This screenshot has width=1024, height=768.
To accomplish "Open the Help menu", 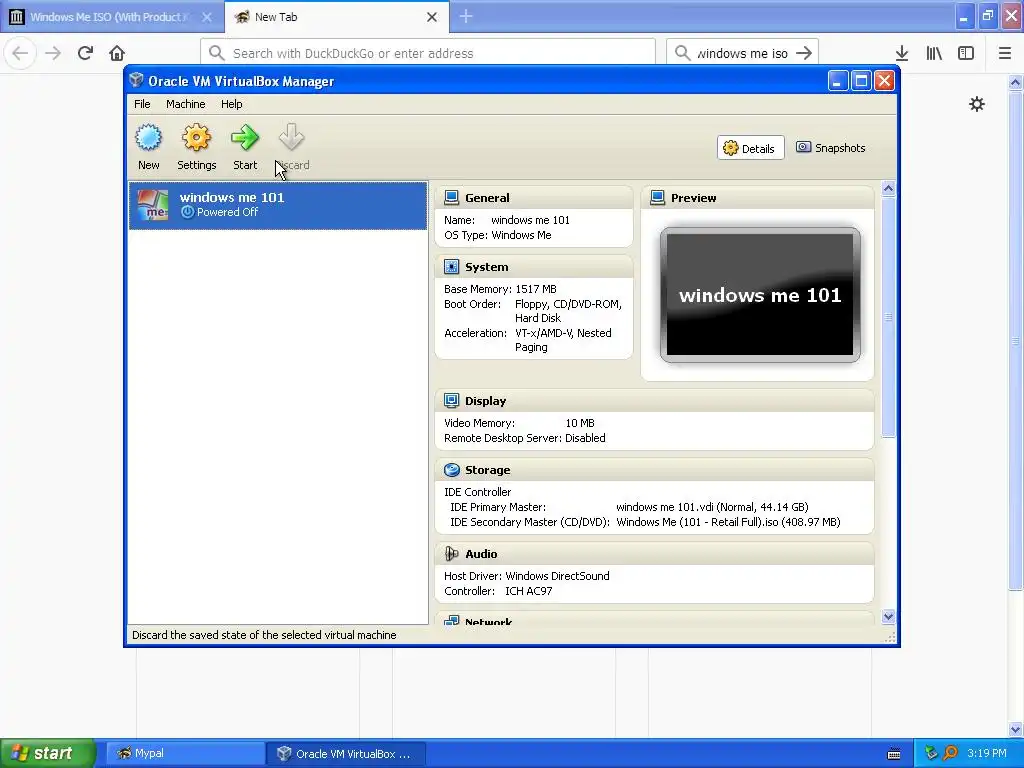I will (231, 104).
